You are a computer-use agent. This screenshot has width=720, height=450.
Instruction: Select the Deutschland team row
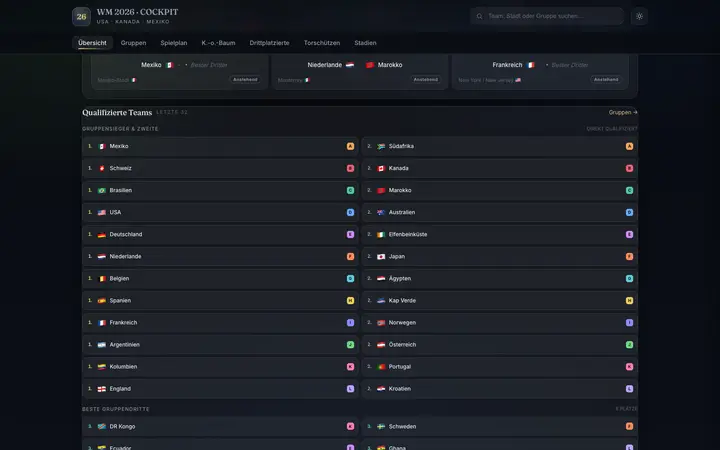220,235
